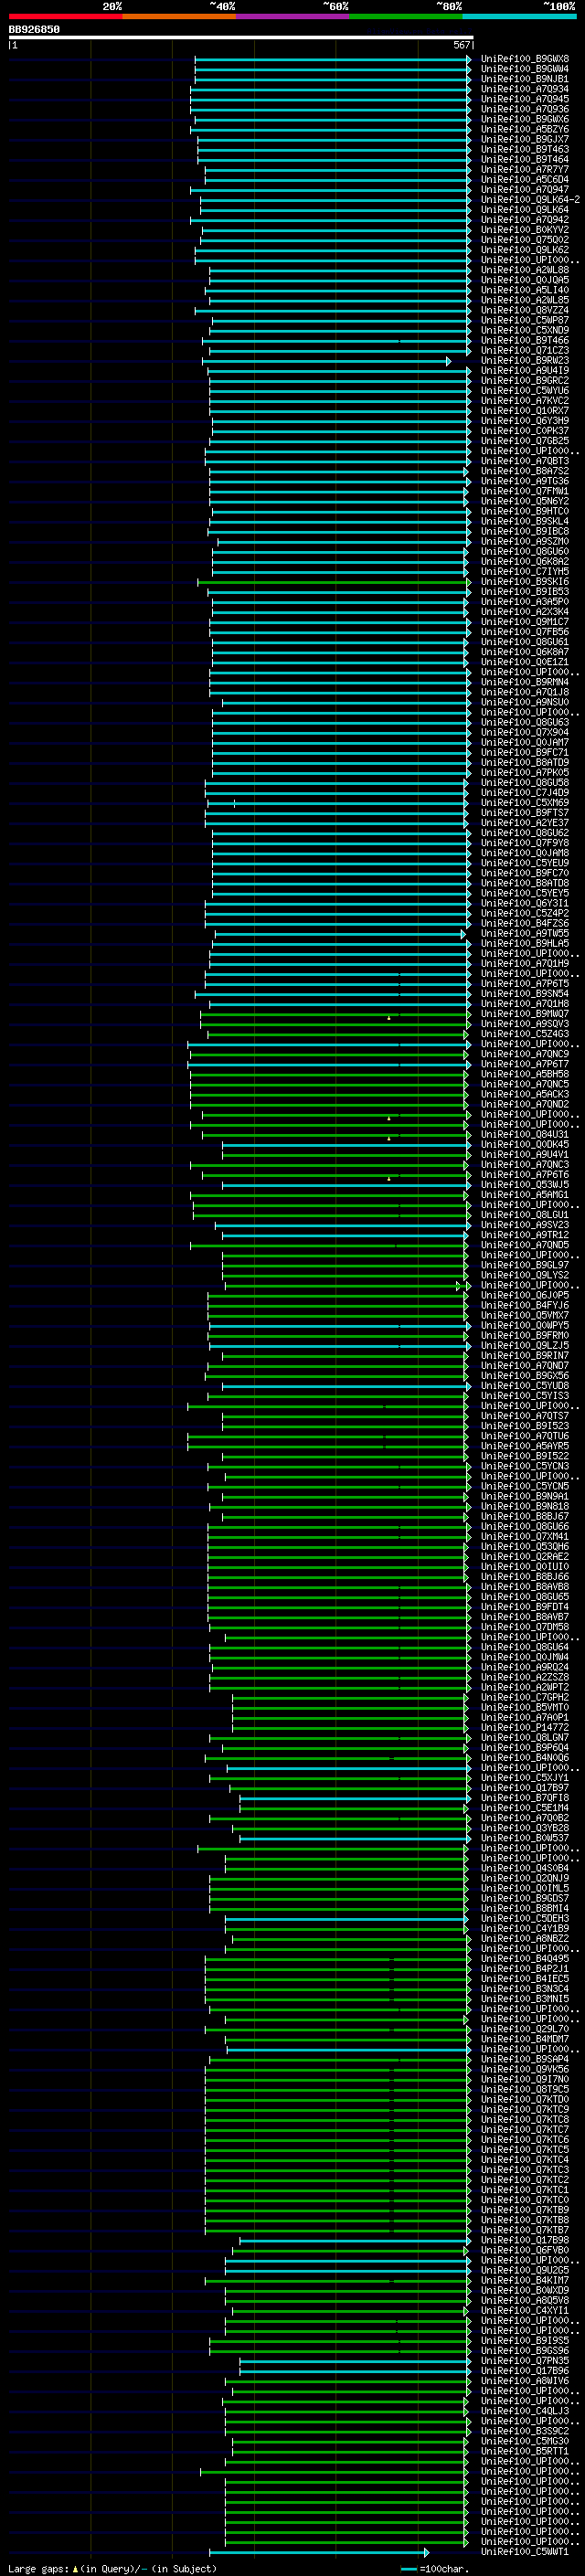585x2576 pixels.
Task: Select hit label UniRef100_A9TW55
Action: point(525,934)
